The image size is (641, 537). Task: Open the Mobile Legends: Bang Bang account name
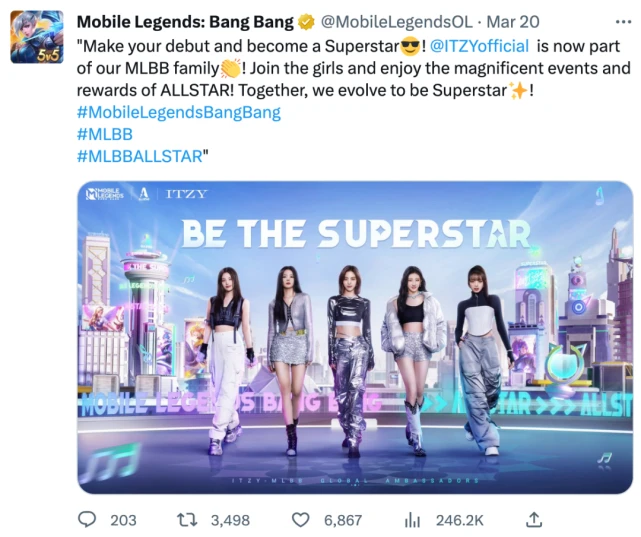[x=185, y=23]
